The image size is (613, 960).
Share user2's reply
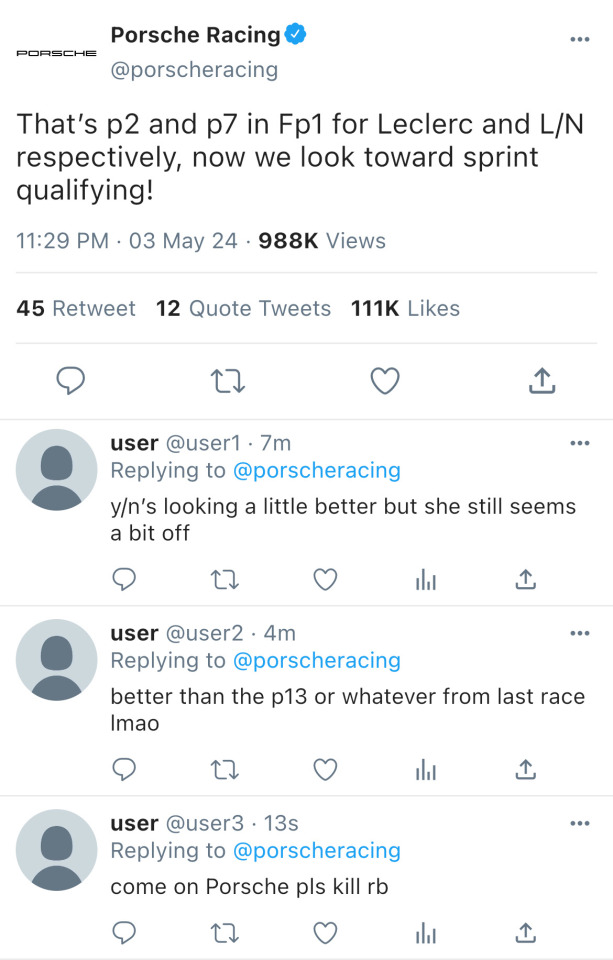click(x=526, y=769)
